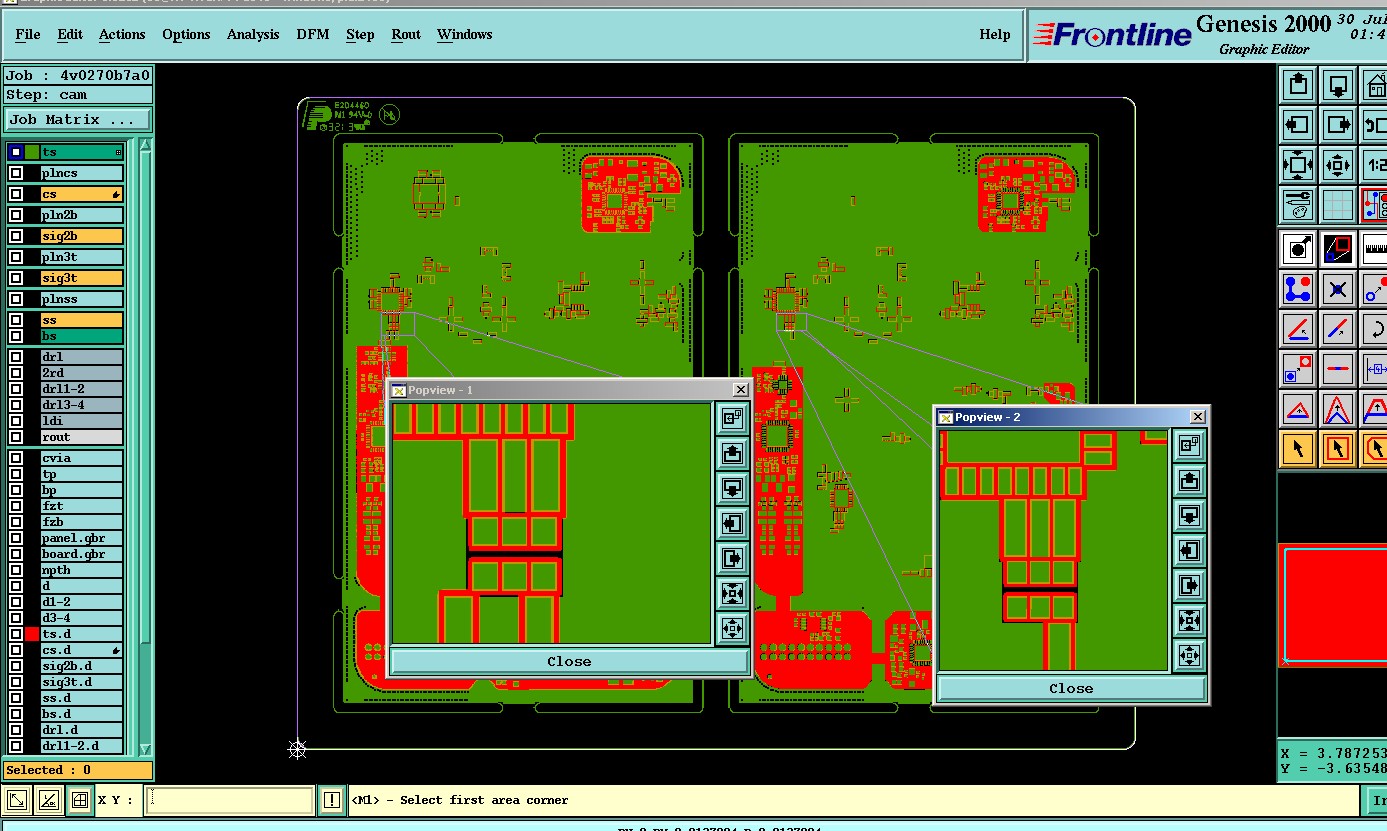The image size is (1387, 831).
Task: Select the blue square to red square move tool
Action: coord(1298,369)
